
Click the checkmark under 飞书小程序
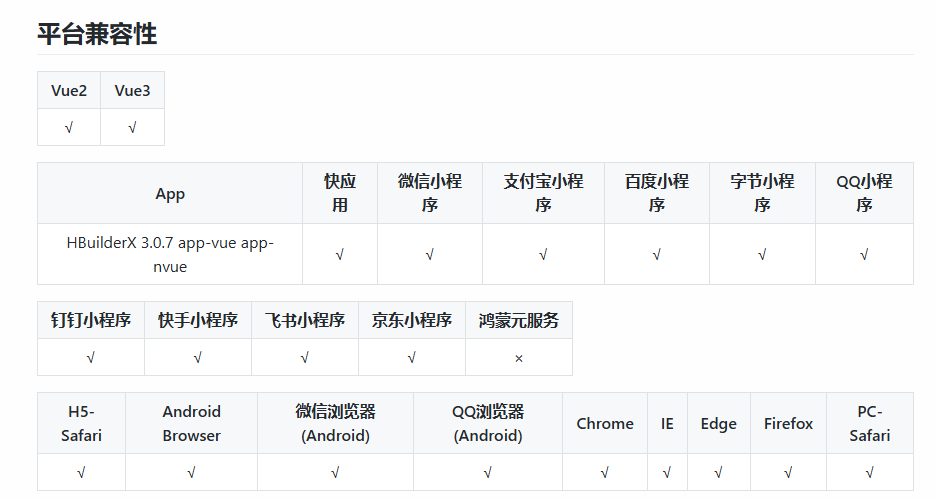coord(304,357)
